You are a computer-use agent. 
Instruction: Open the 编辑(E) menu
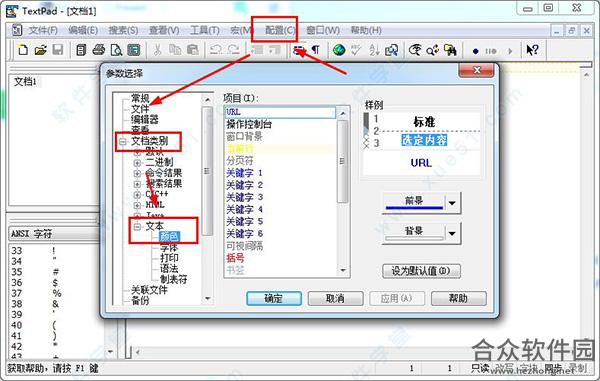(83, 30)
